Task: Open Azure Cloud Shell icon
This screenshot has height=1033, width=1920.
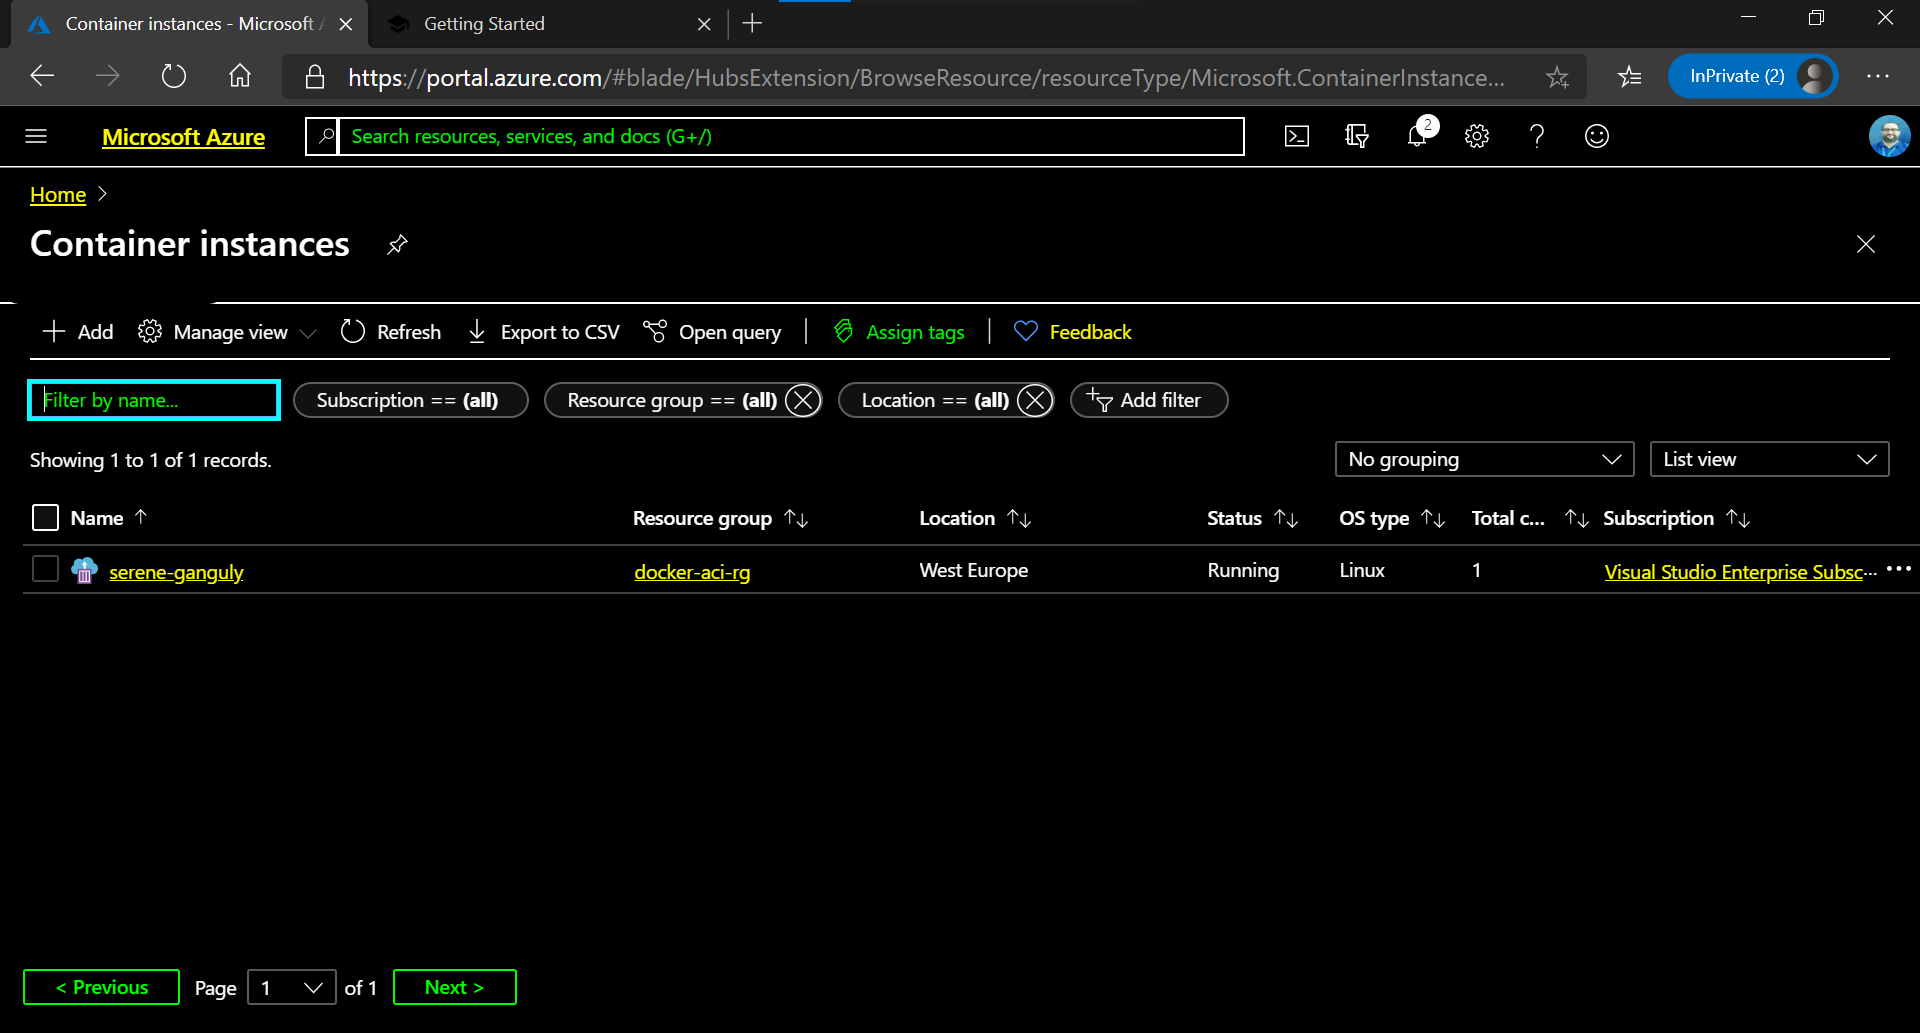Action: [1296, 136]
